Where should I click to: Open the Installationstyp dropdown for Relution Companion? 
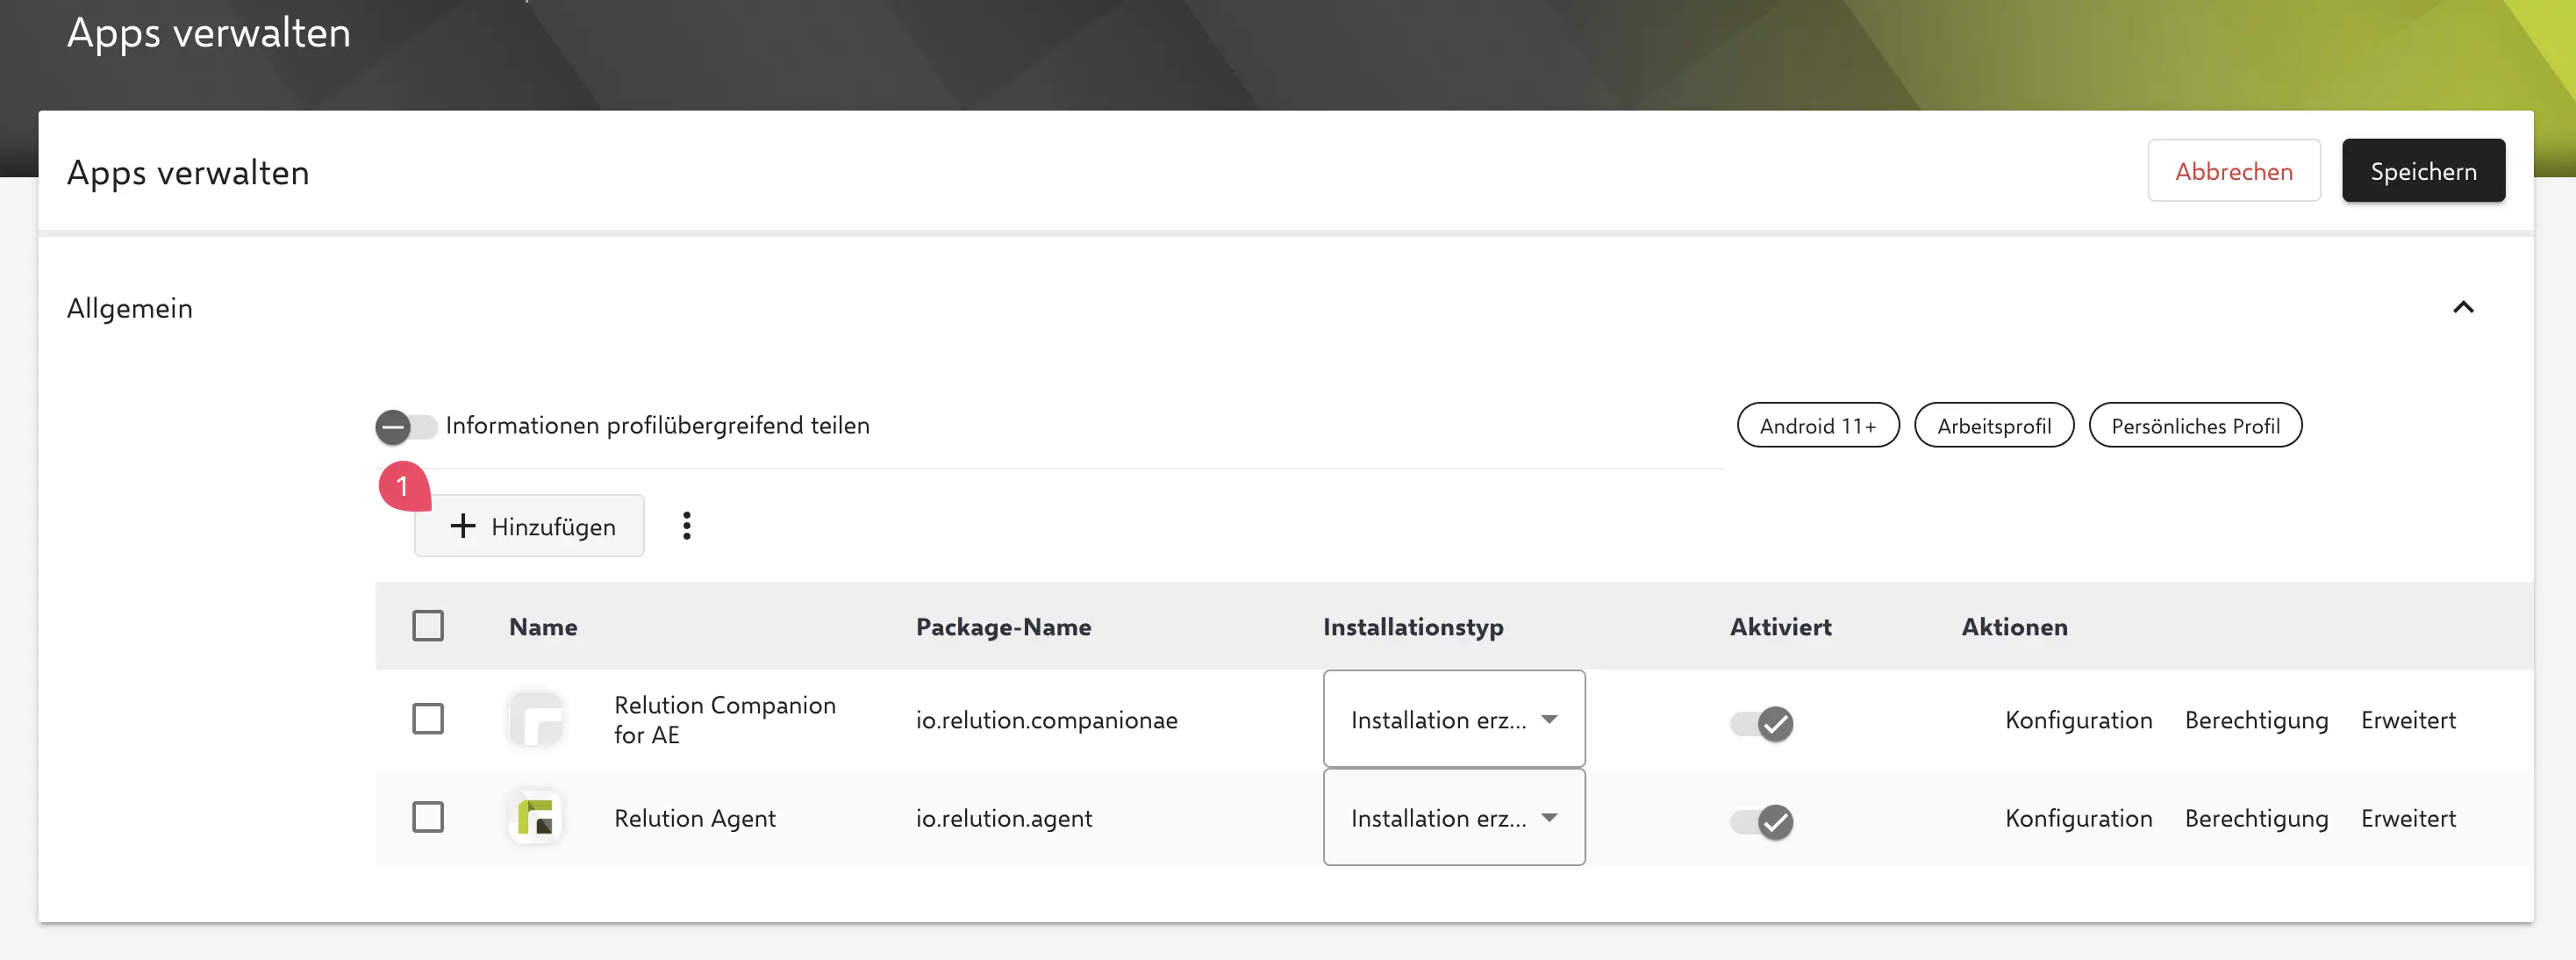1453,718
